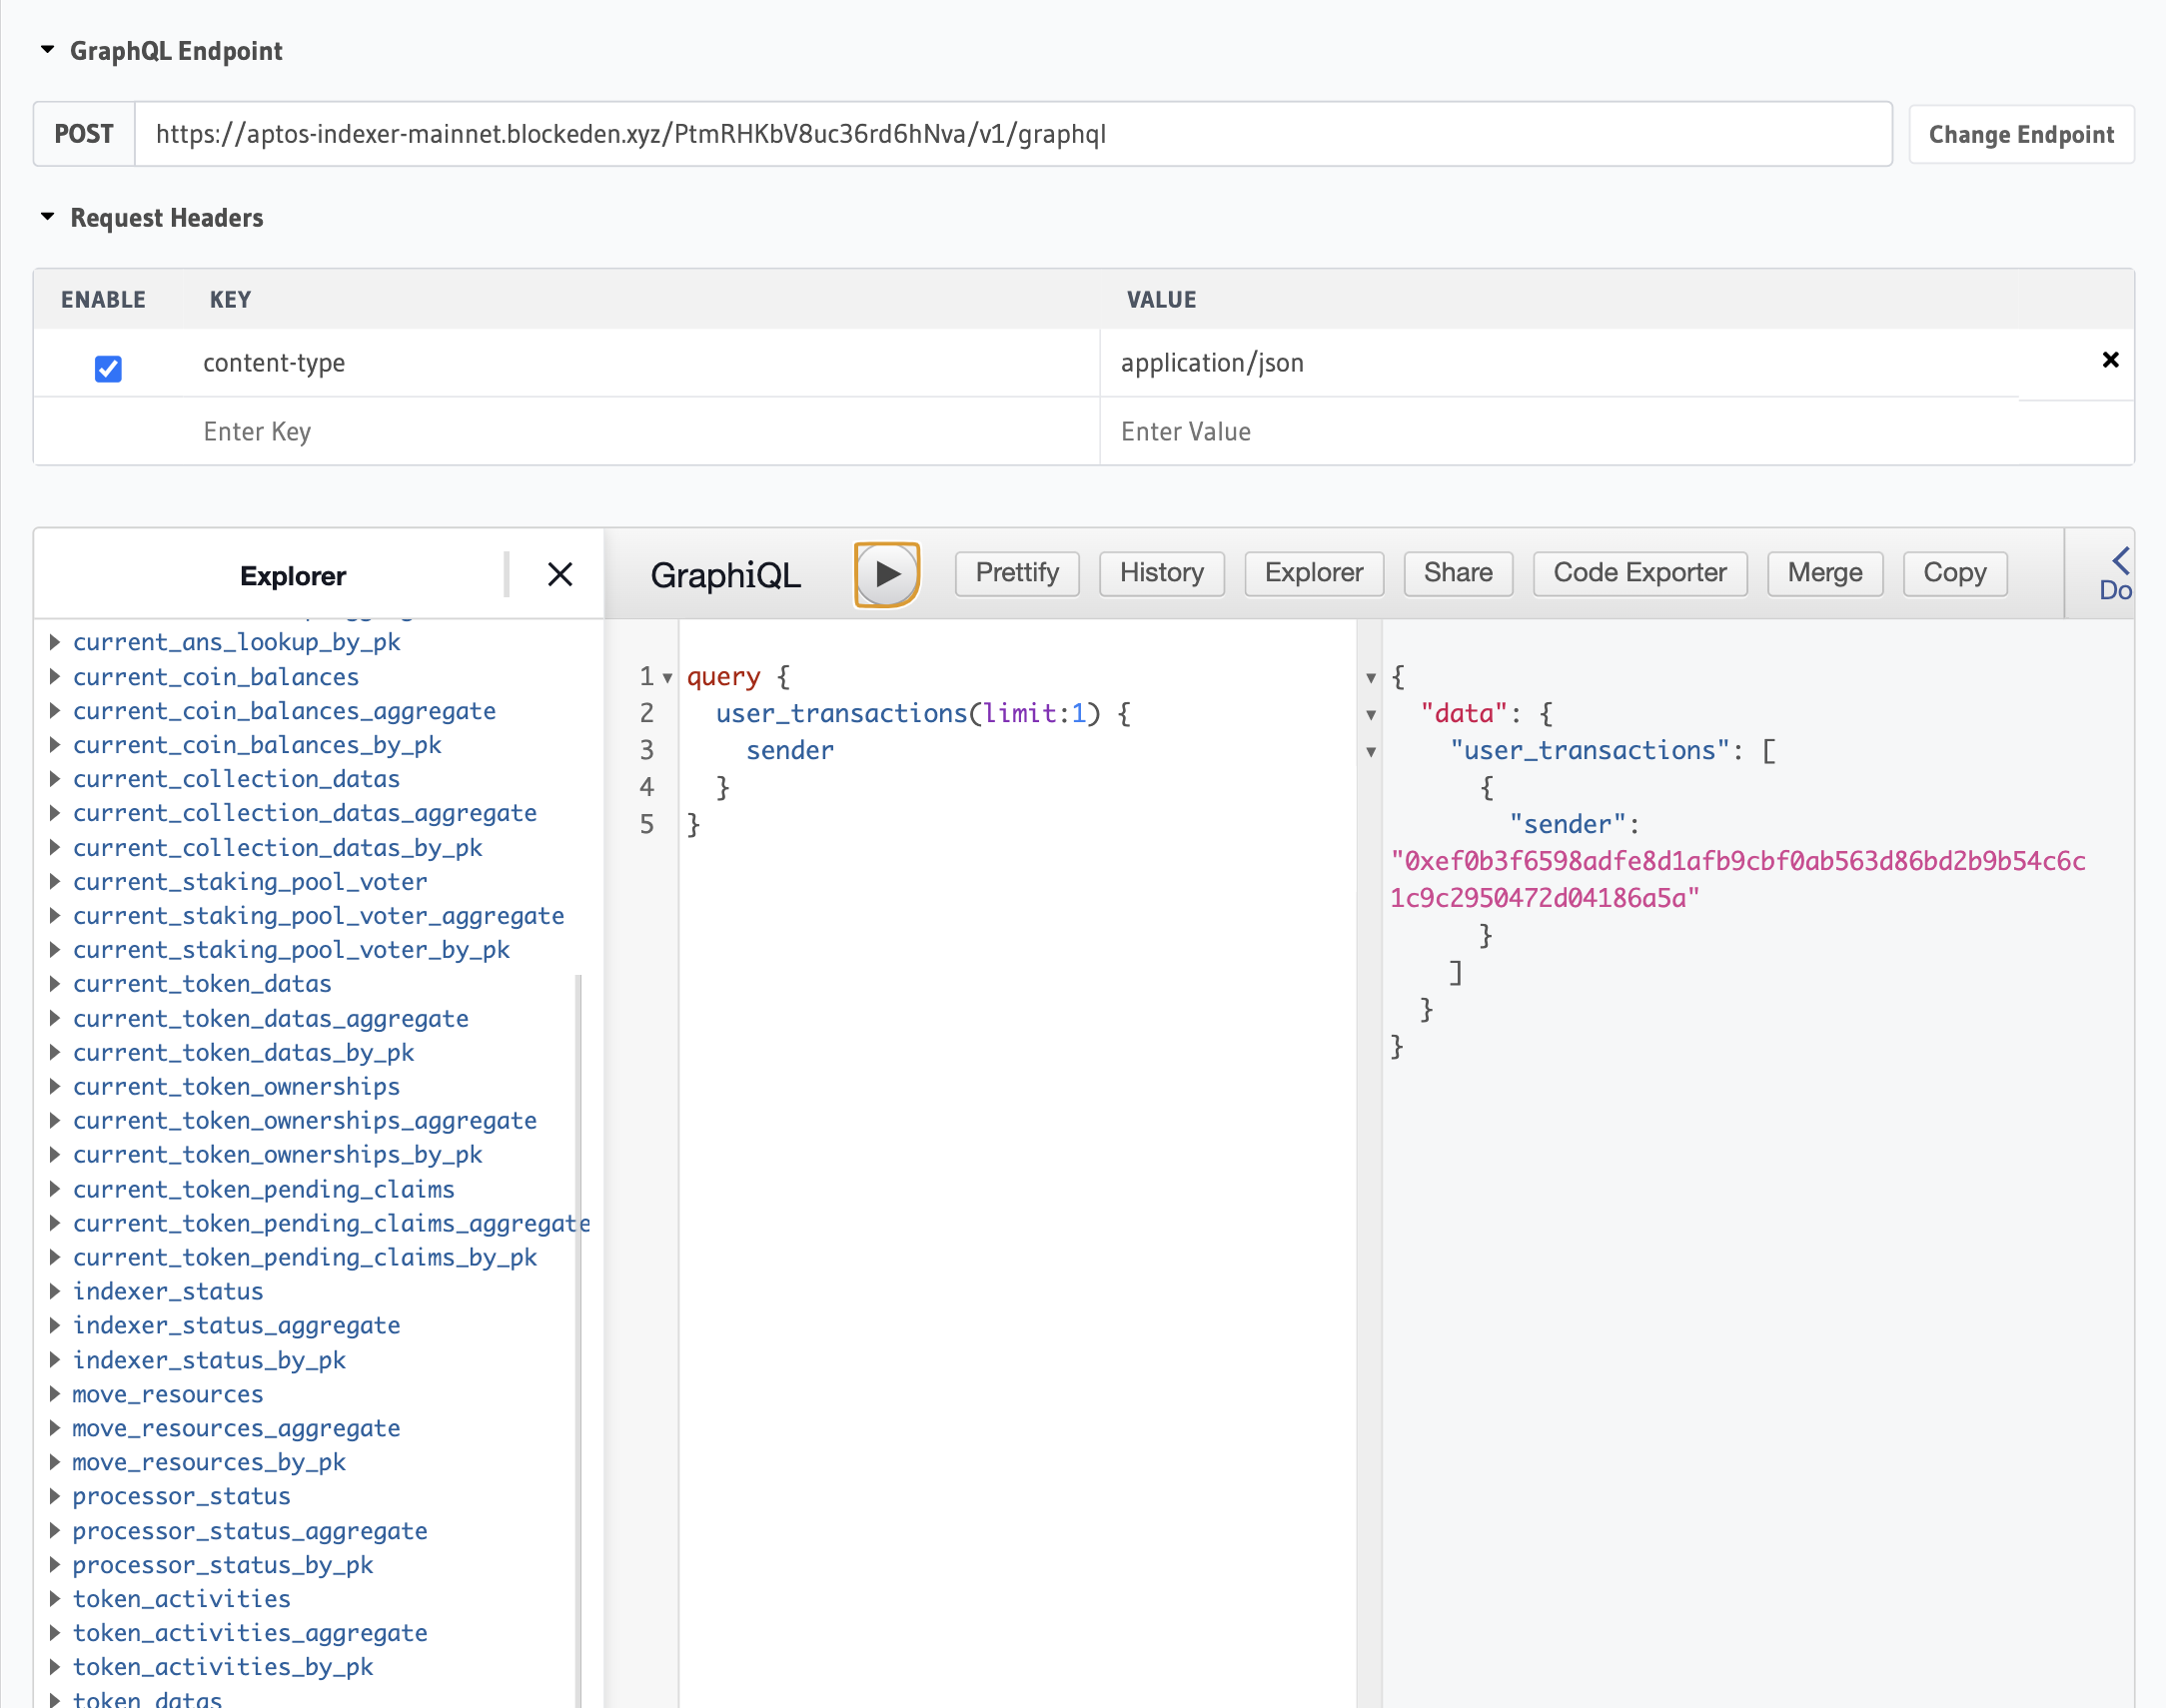Click the Enter Key header input
The image size is (2166, 1708).
pos(640,431)
